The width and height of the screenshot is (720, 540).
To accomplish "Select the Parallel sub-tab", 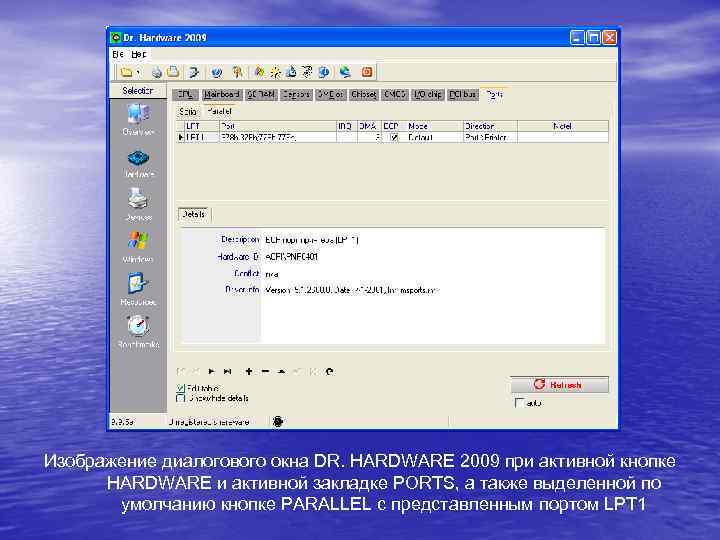I will coord(219,111).
